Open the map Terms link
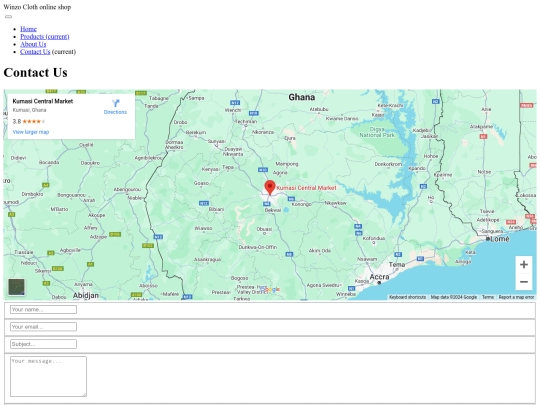The height and width of the screenshot is (405, 540). click(488, 297)
